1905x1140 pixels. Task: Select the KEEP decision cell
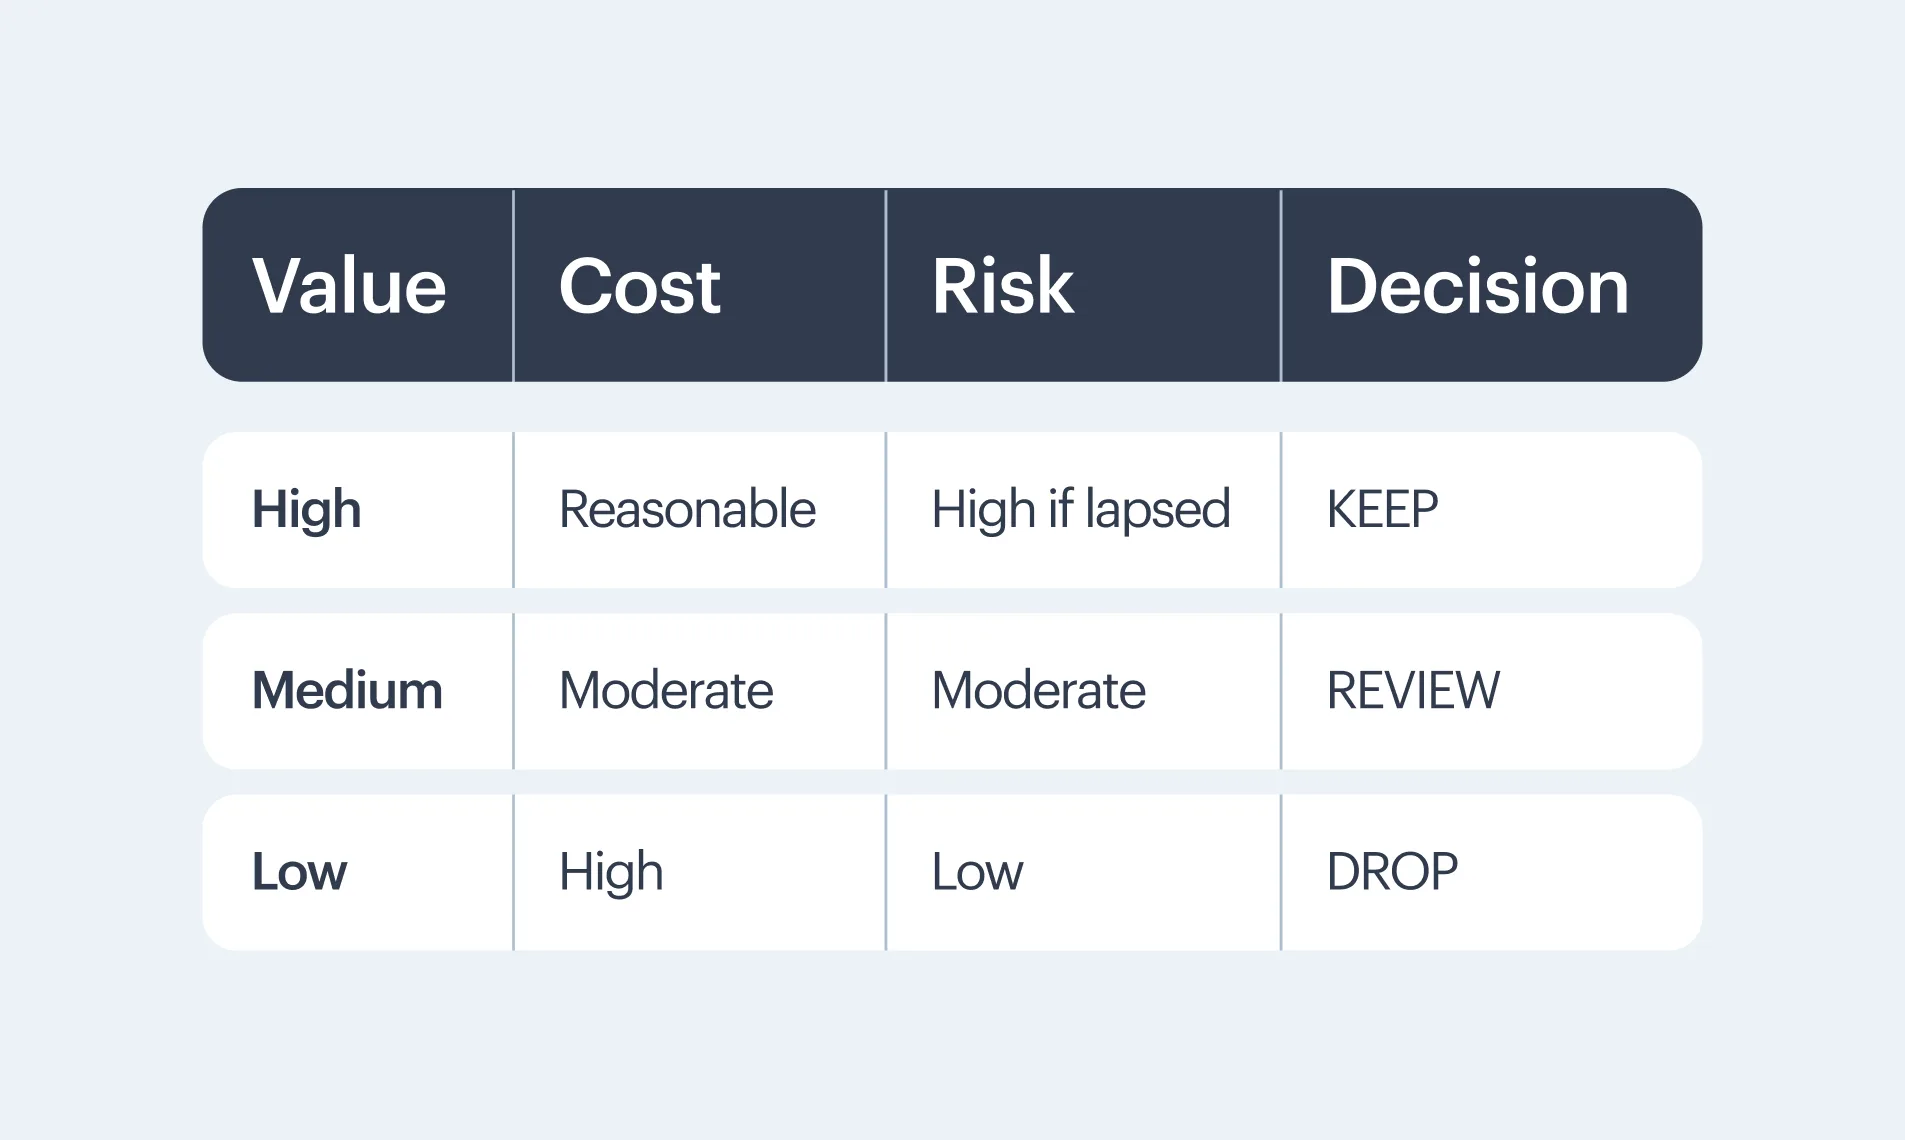tap(1382, 510)
